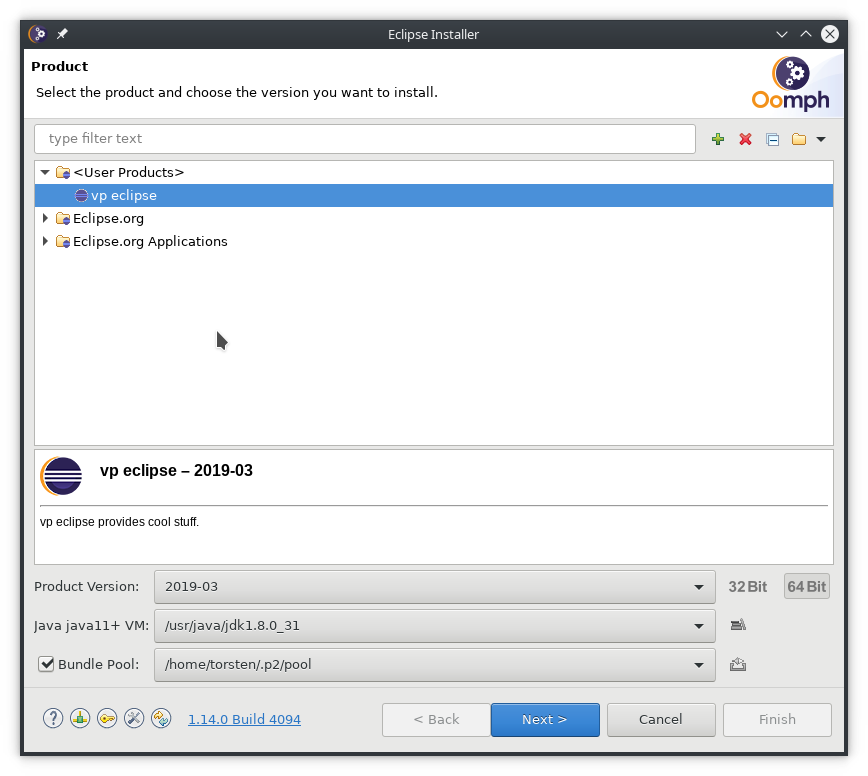
Task: Switch to 32 Bit architecture
Action: pyautogui.click(x=747, y=587)
